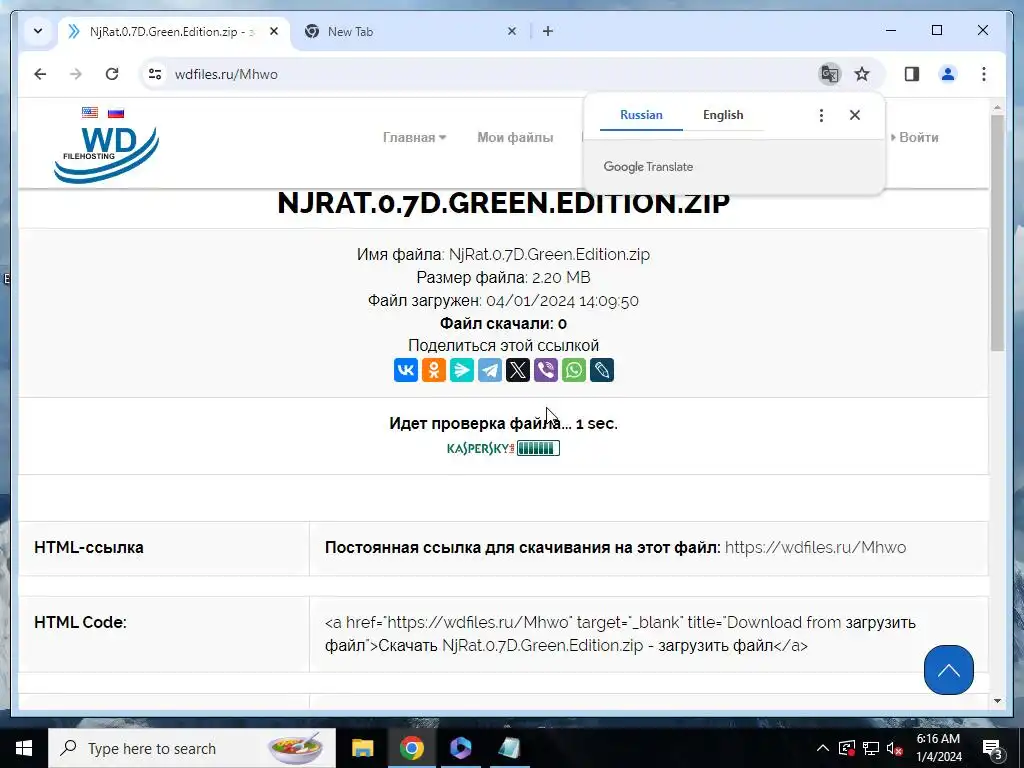
Task: Click the NJRAT.0.7D.GREEN.EDITION.ZIP page heading
Action: click(504, 202)
